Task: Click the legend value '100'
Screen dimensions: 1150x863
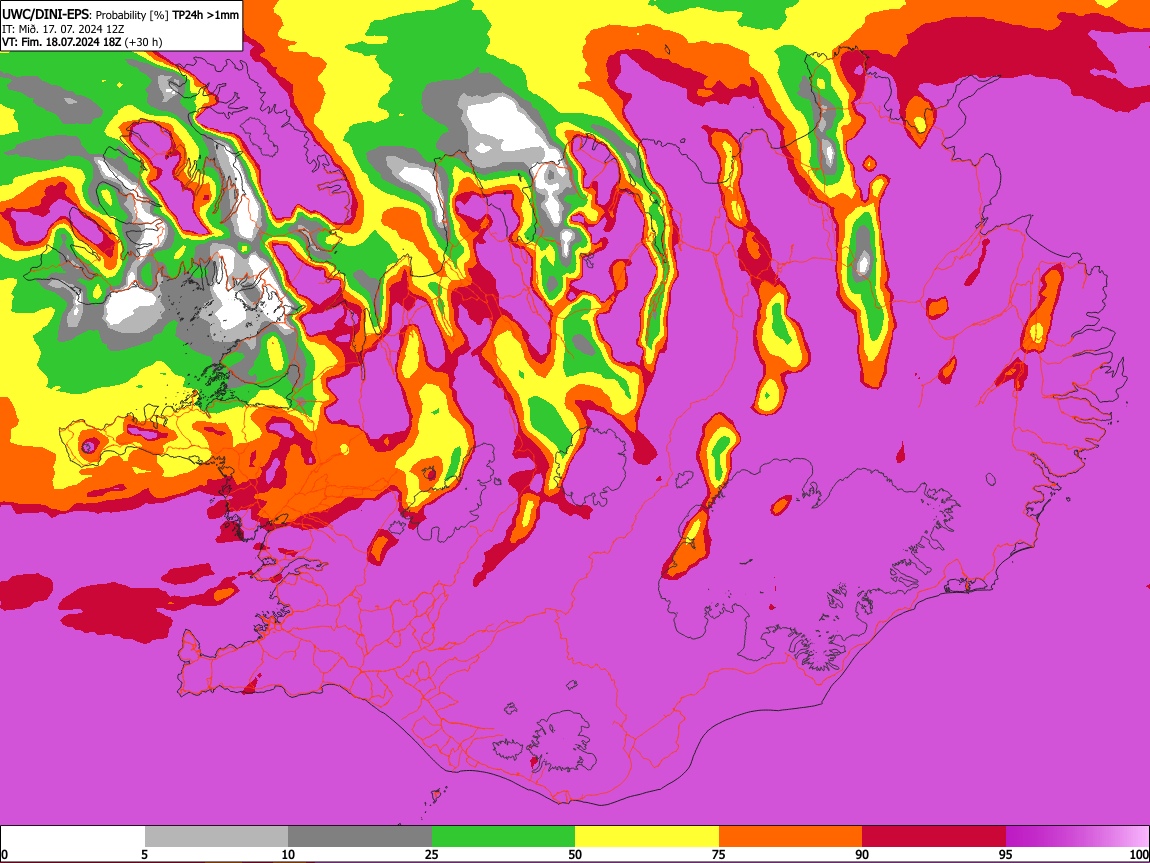Action: coord(1139,854)
